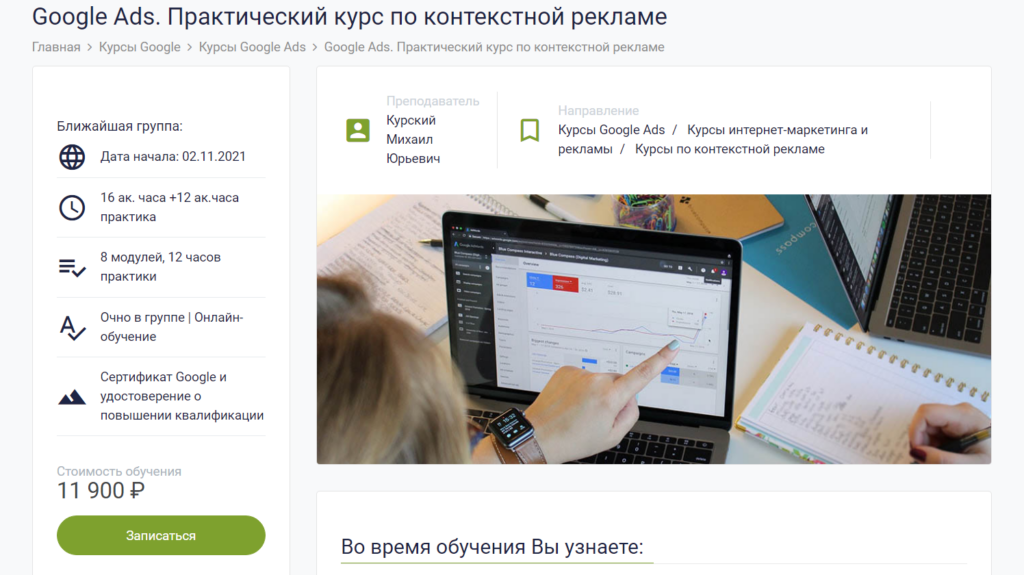Click the Сертификат Google и удостоверение text
This screenshot has width=1024, height=575.
pyautogui.click(x=182, y=396)
